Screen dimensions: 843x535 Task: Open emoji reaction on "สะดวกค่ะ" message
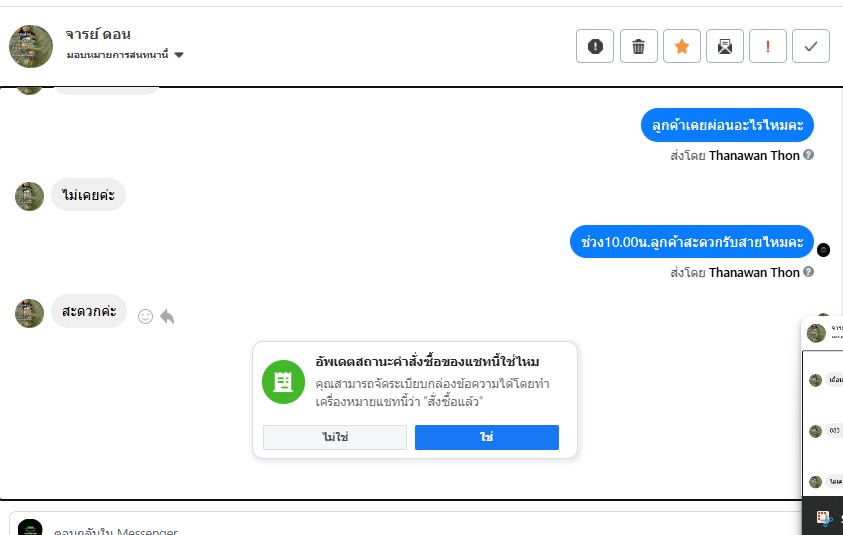point(145,316)
